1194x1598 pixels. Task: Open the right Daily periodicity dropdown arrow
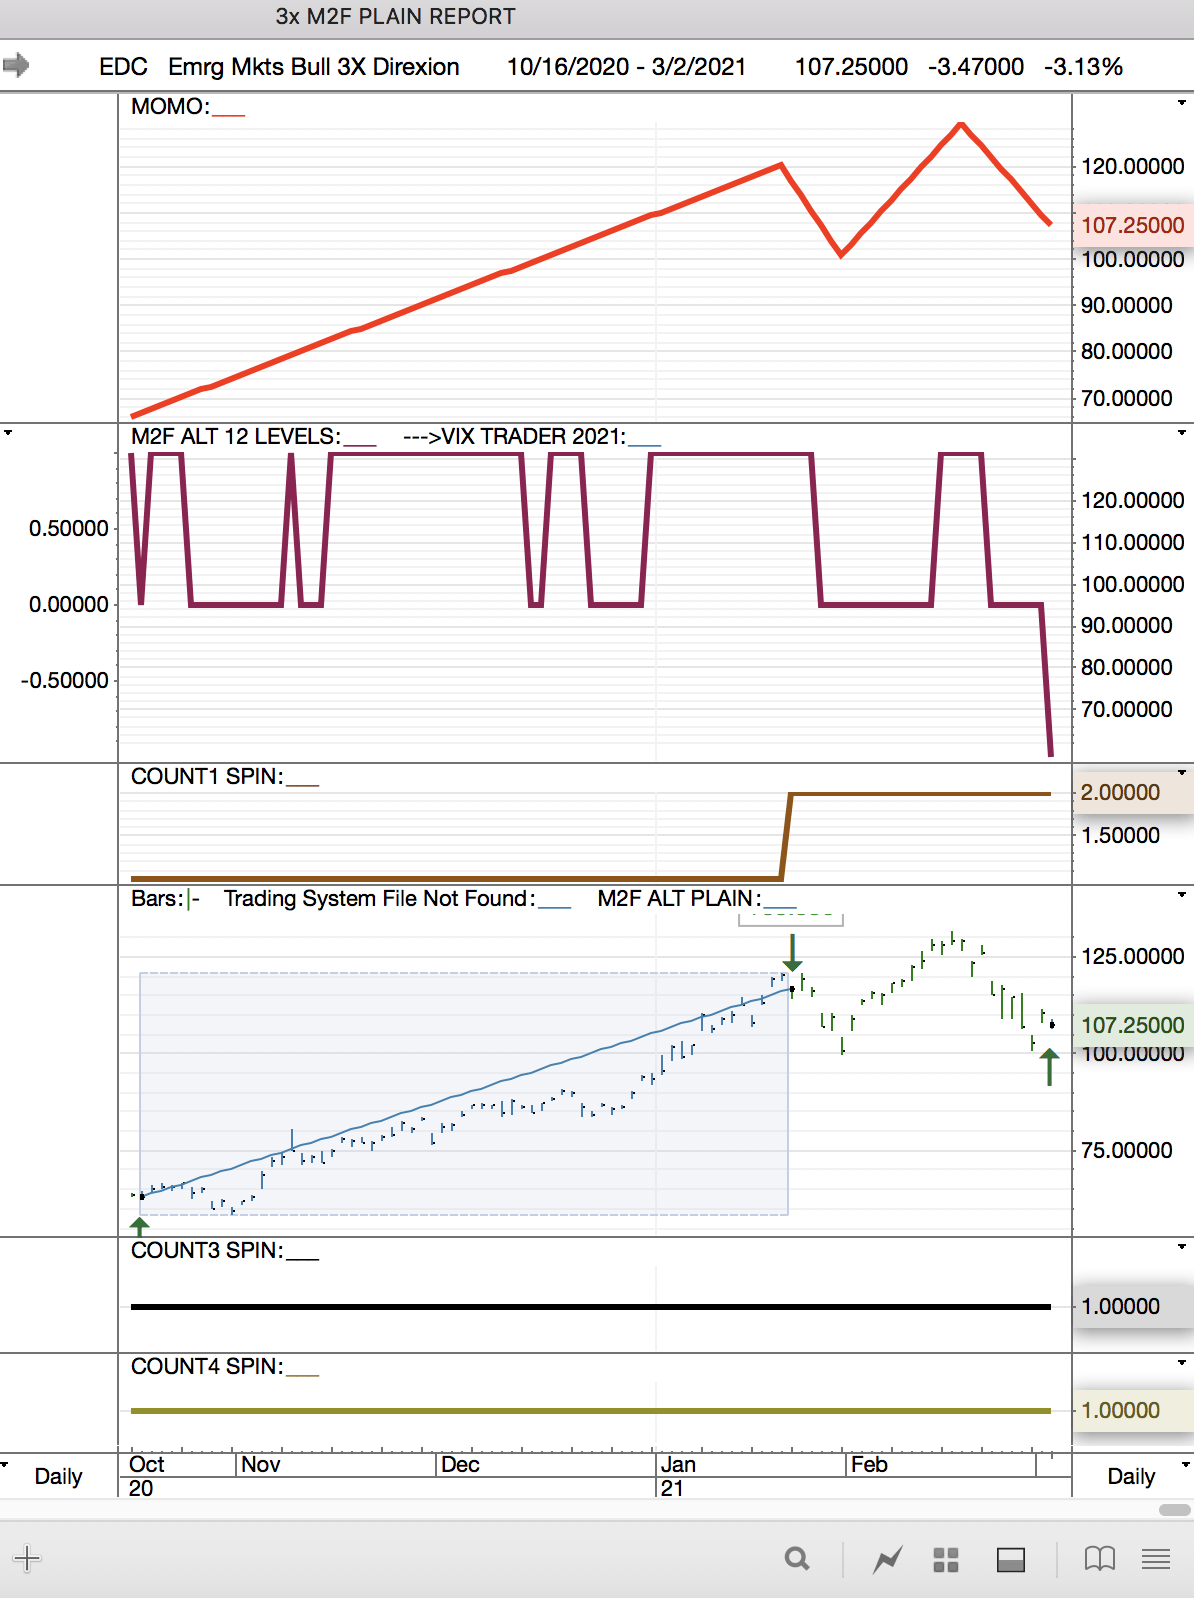[x=1187, y=1465]
